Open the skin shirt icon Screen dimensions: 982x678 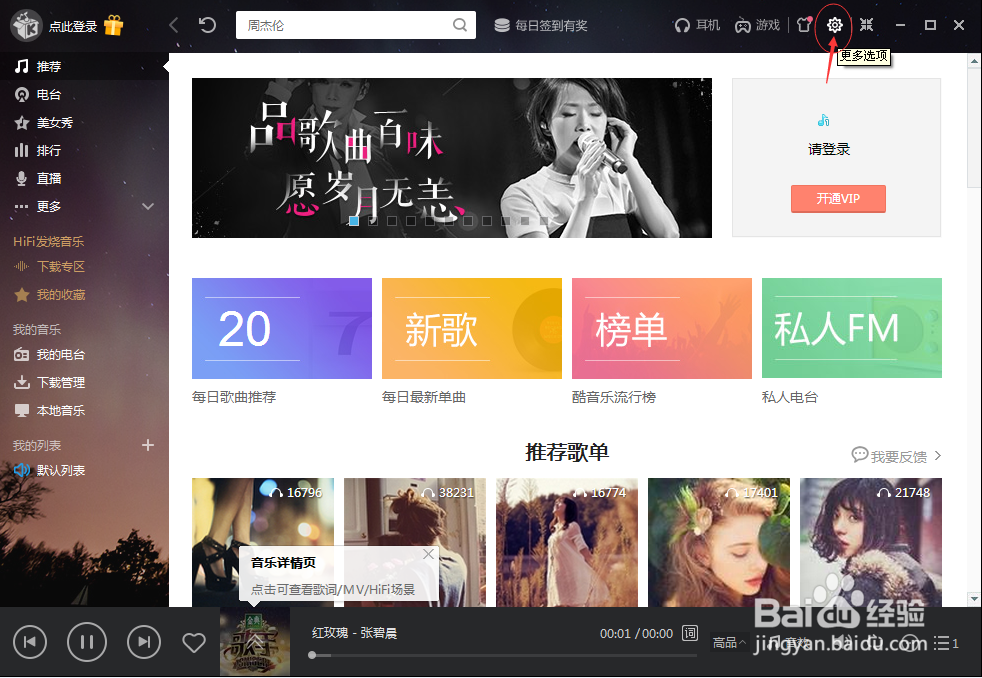pyautogui.click(x=804, y=25)
